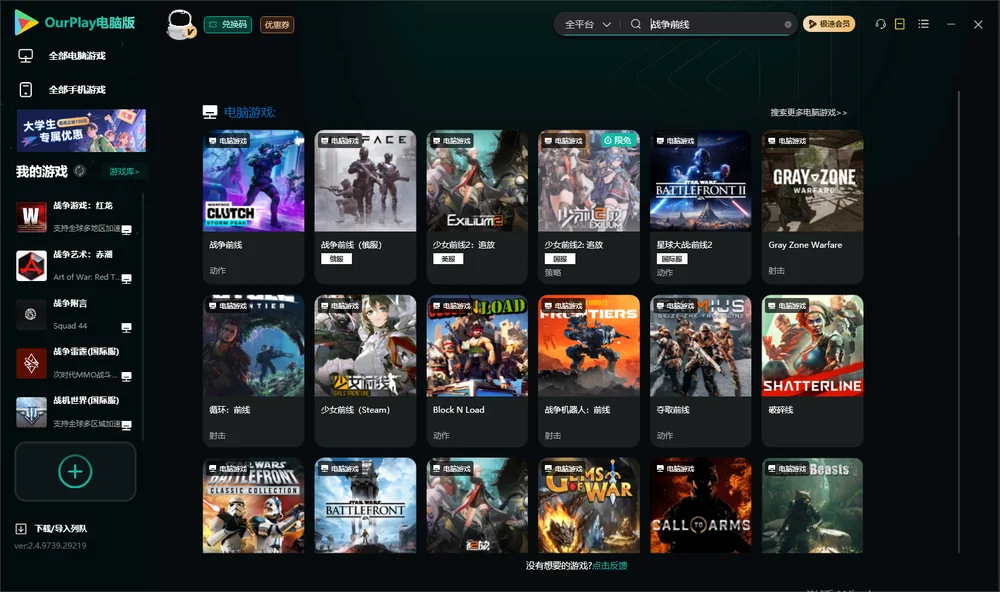Select 战争雷霆(国际服) in my games

point(75,364)
